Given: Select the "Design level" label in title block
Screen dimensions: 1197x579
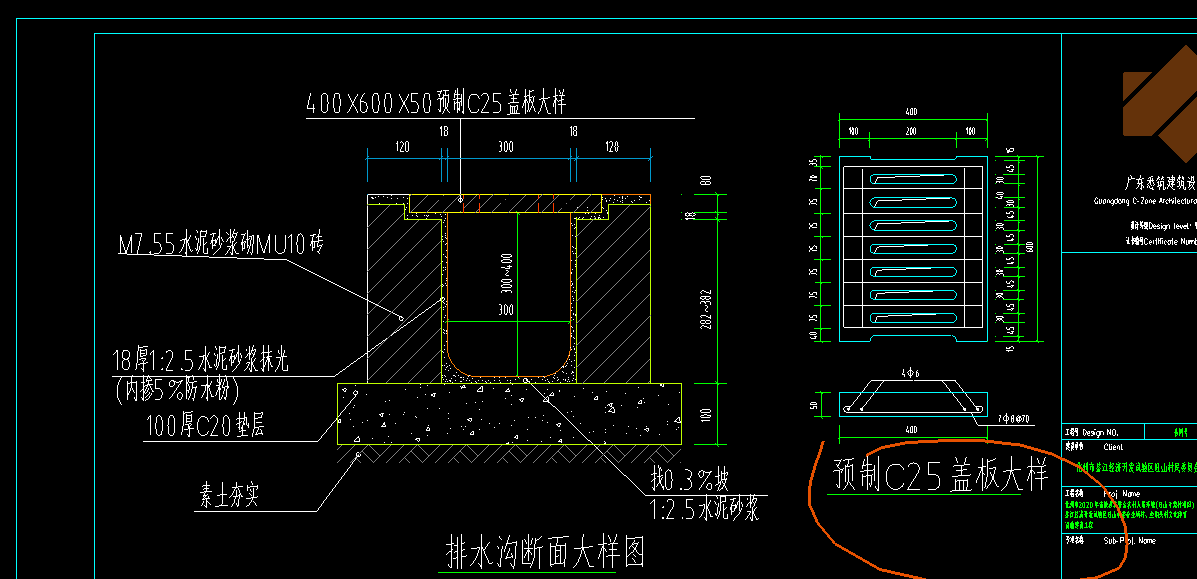Looking at the screenshot, I should (x=1170, y=226).
